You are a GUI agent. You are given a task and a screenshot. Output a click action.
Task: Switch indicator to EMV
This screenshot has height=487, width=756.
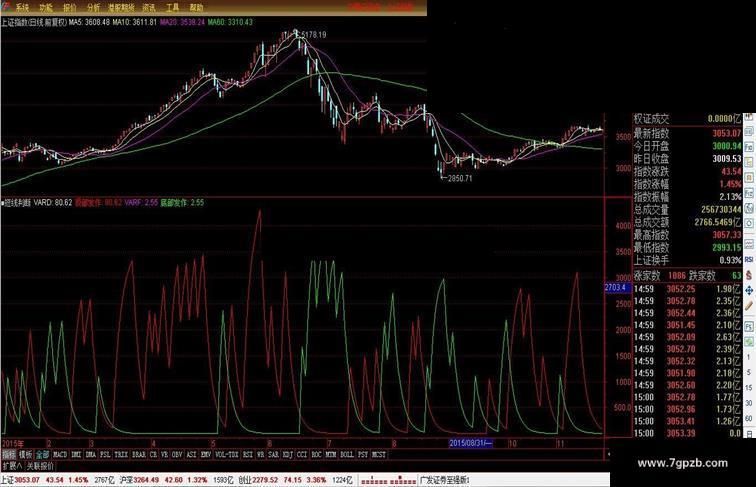click(206, 454)
